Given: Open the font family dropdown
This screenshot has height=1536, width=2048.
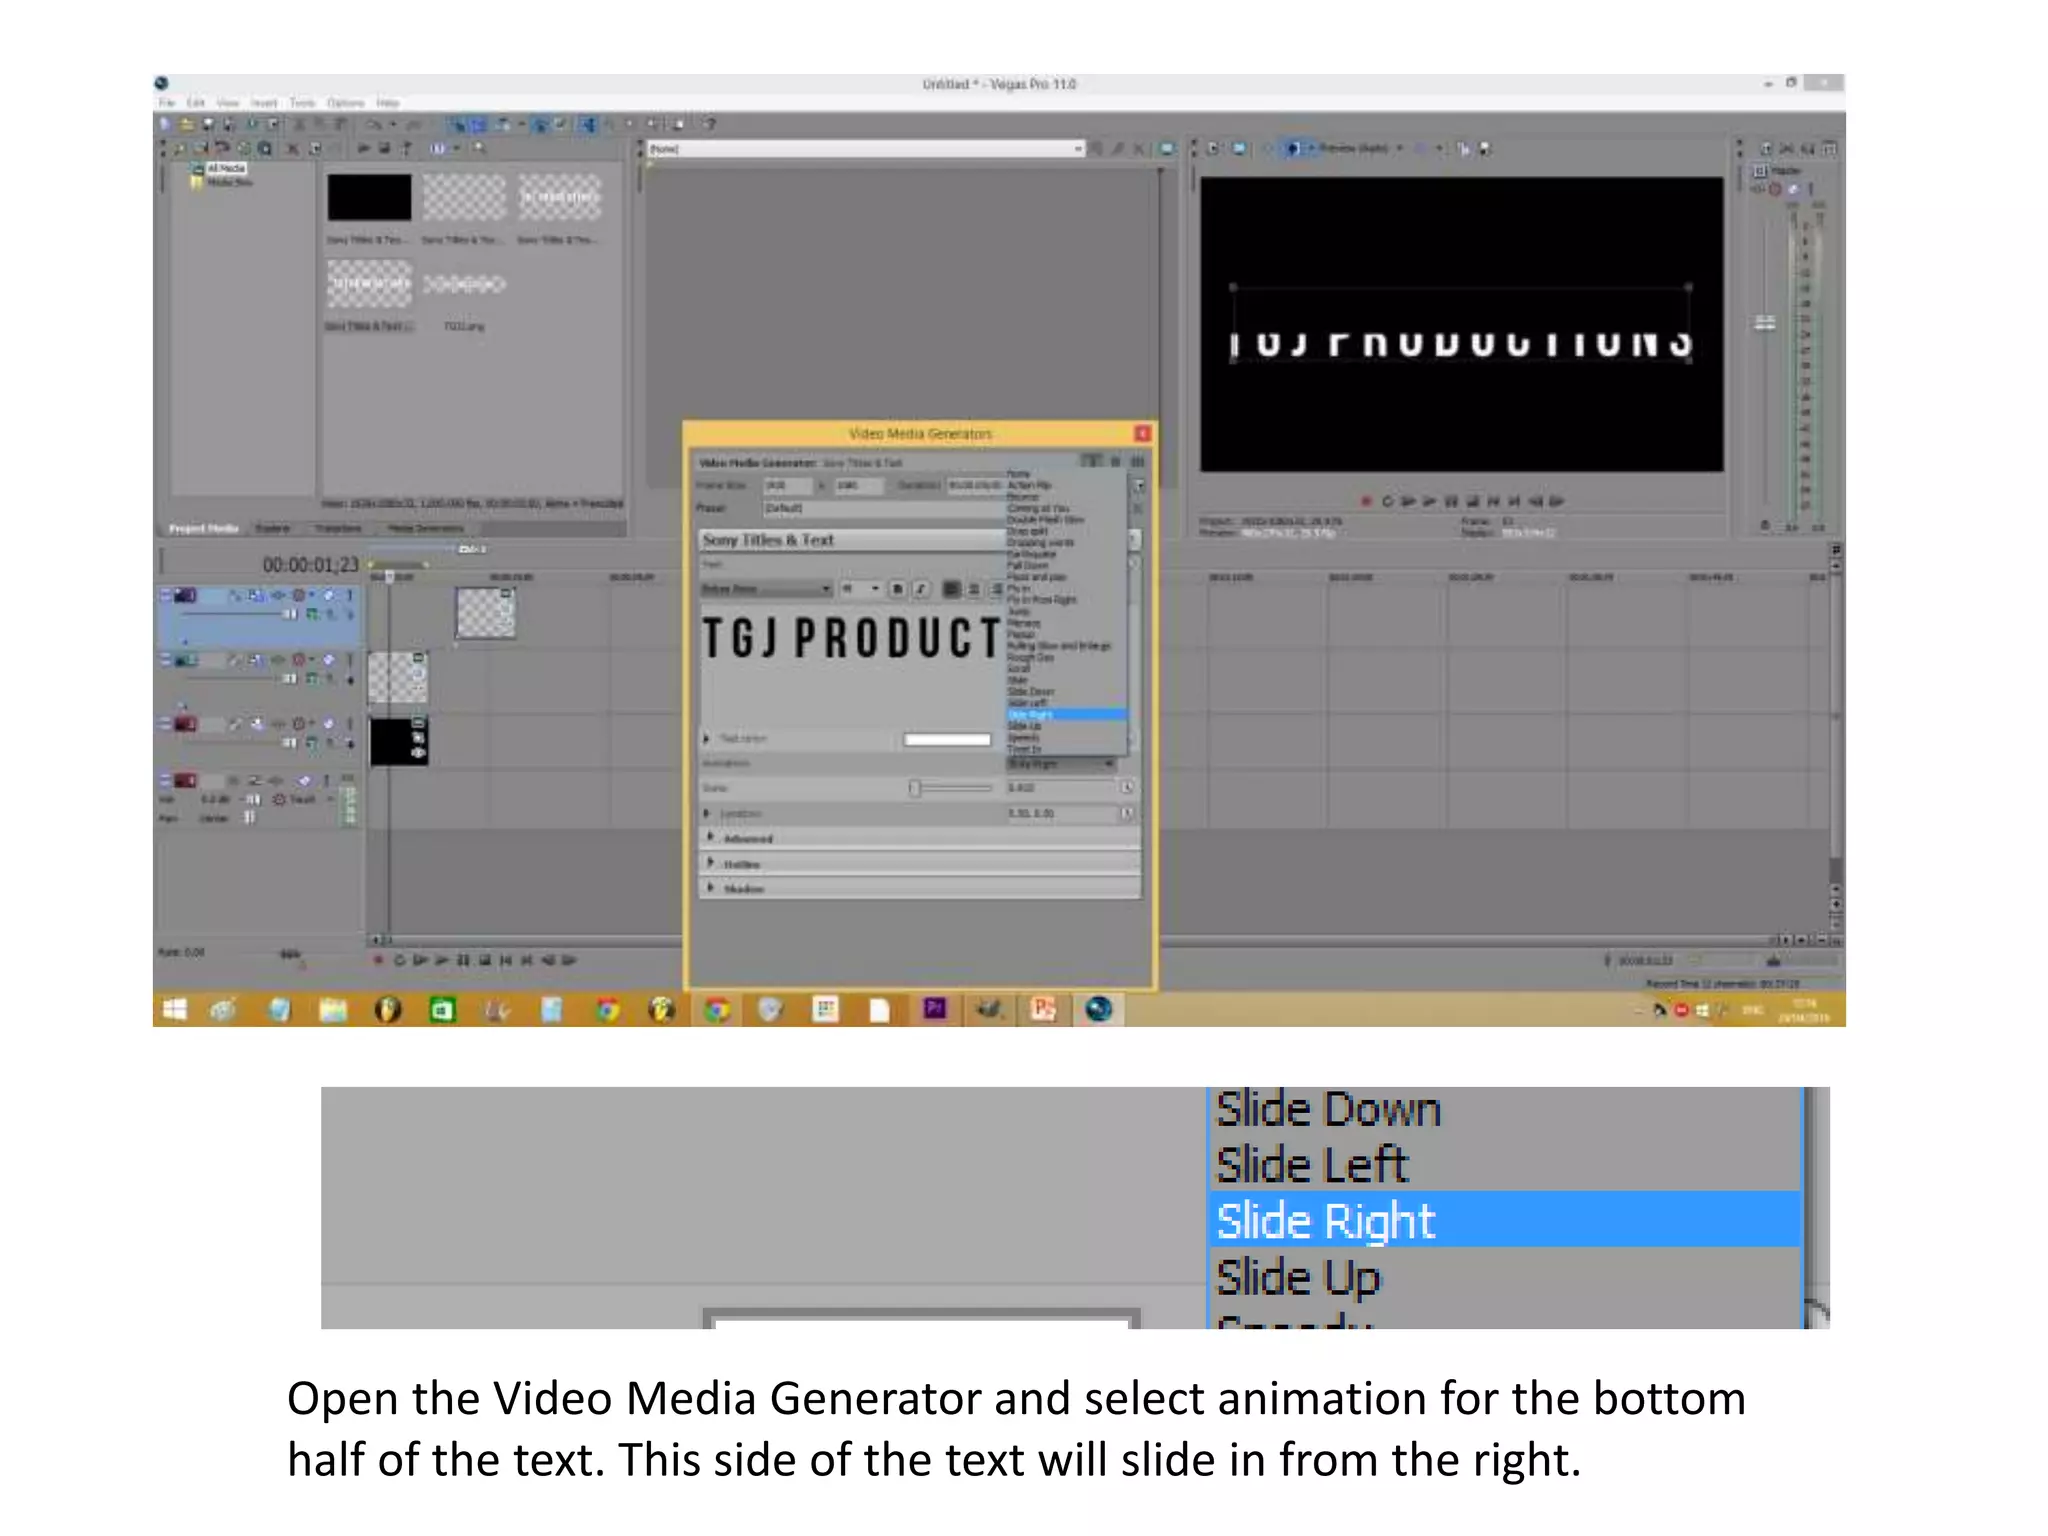Looking at the screenshot, I should 766,589.
